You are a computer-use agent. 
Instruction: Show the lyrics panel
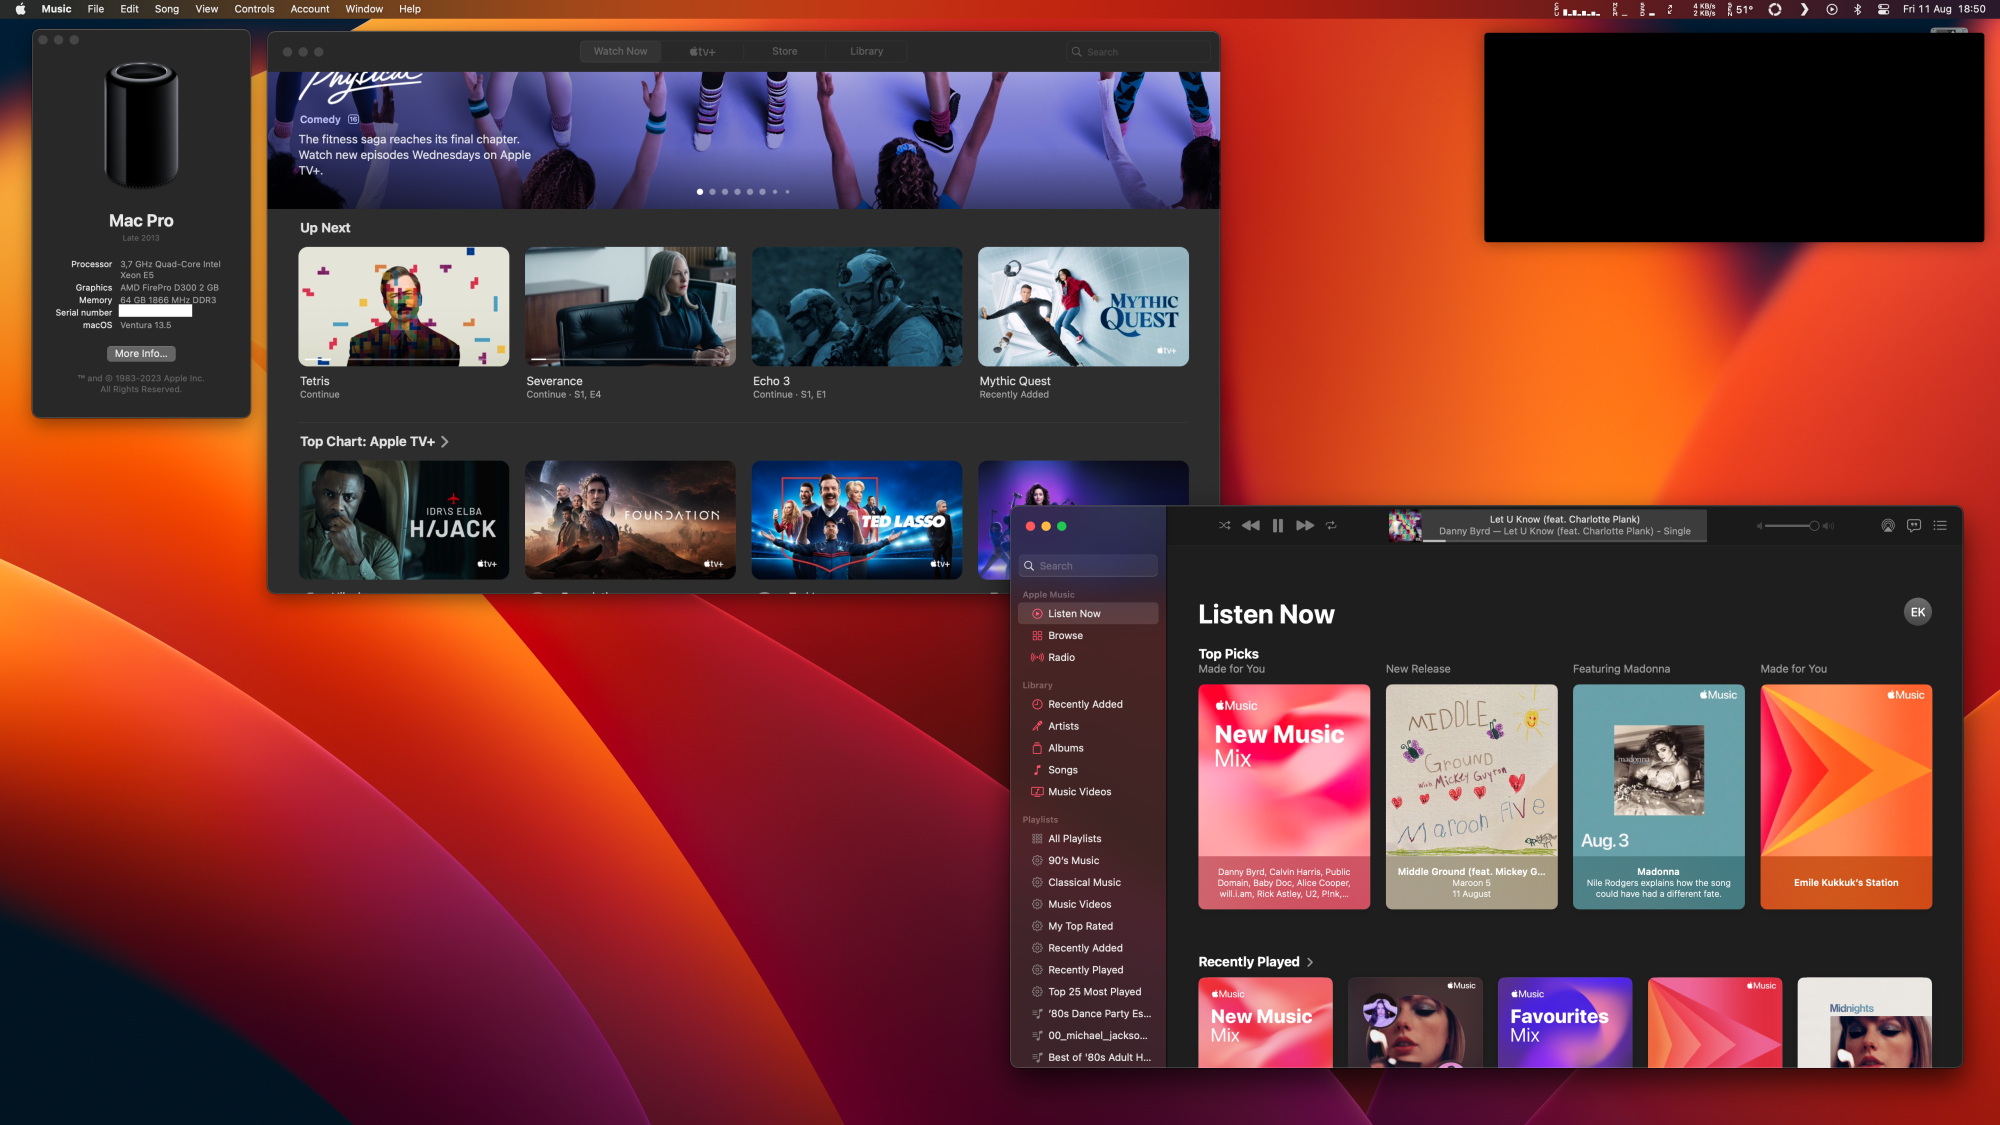tap(1913, 525)
